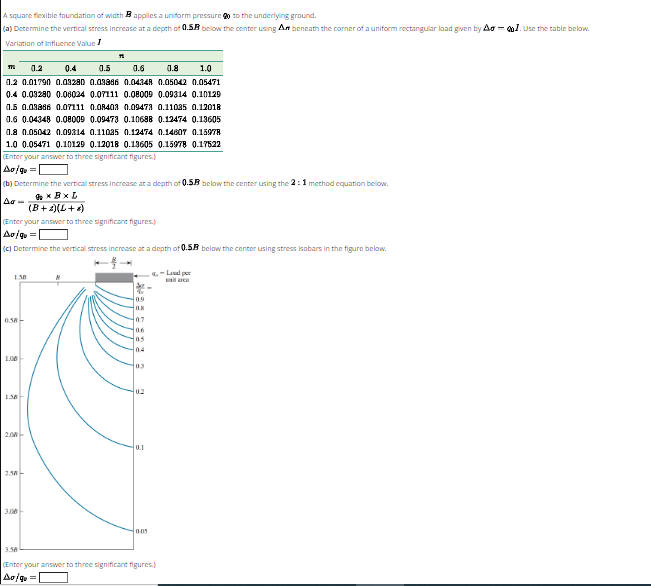Select table cell value 0.17522

(206, 145)
